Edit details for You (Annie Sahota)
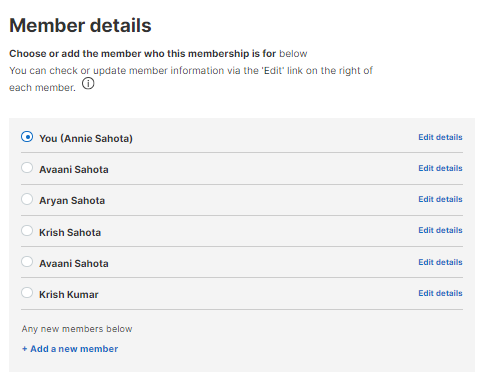 440,137
